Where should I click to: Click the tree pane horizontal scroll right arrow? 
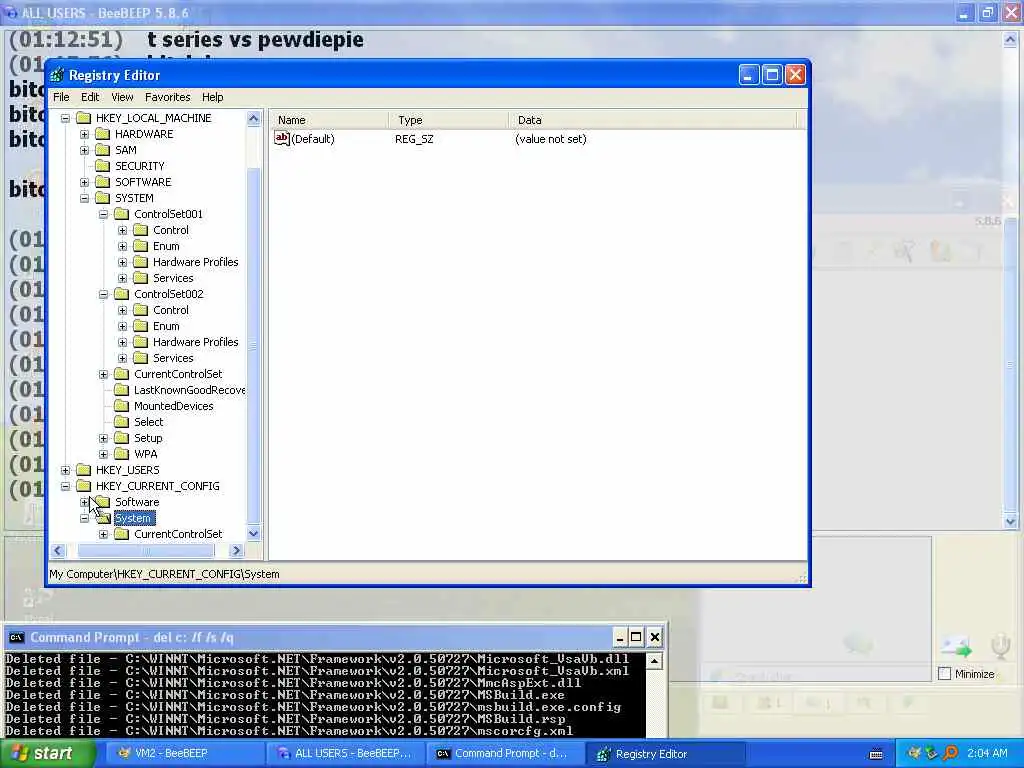(x=237, y=551)
